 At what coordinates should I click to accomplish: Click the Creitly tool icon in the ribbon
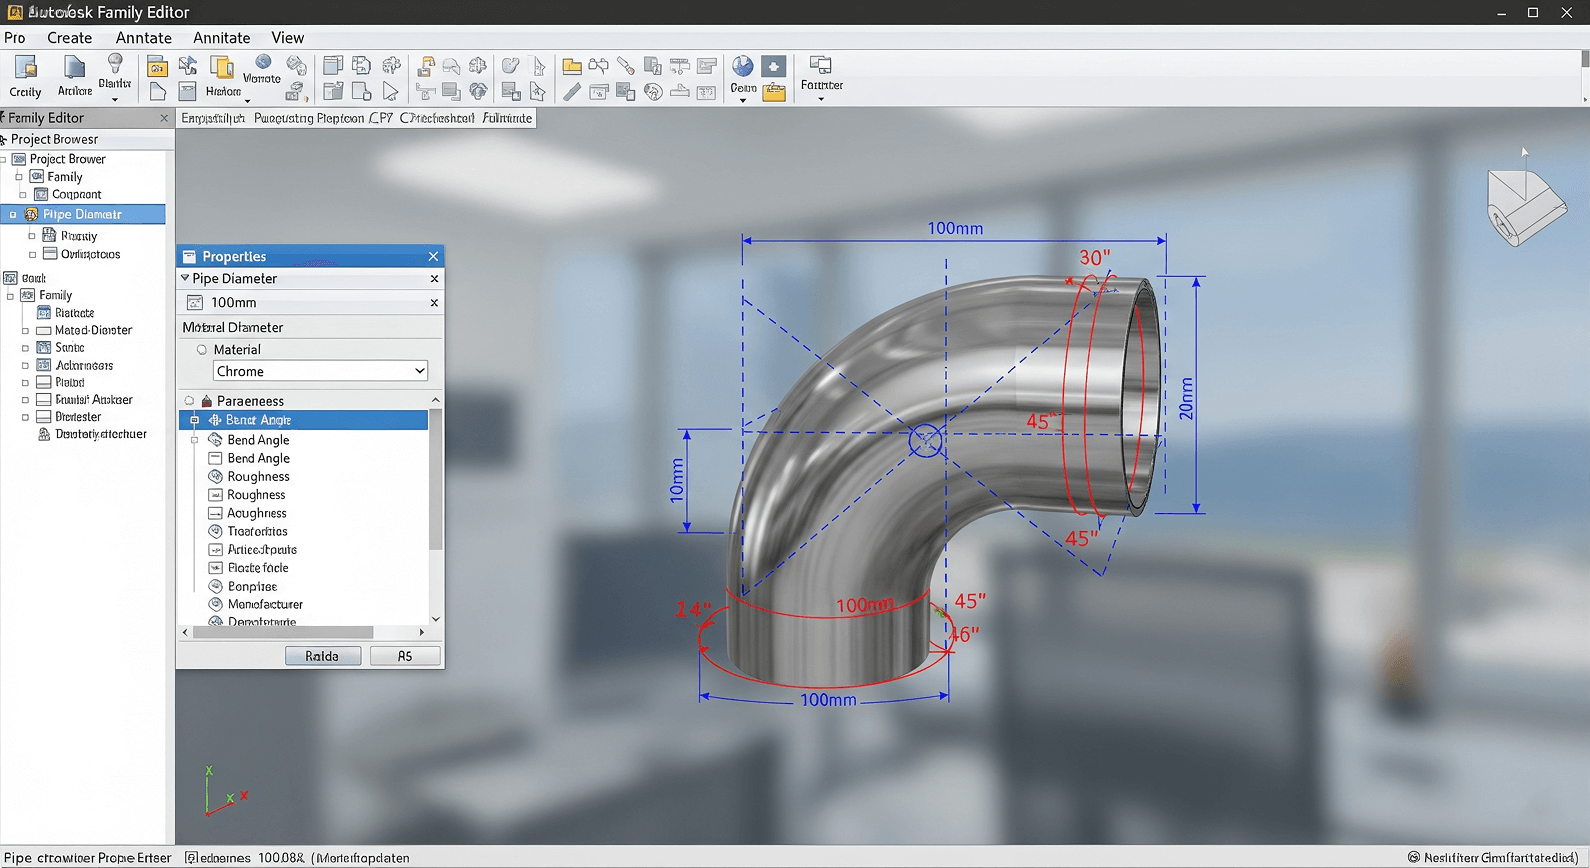(x=26, y=68)
